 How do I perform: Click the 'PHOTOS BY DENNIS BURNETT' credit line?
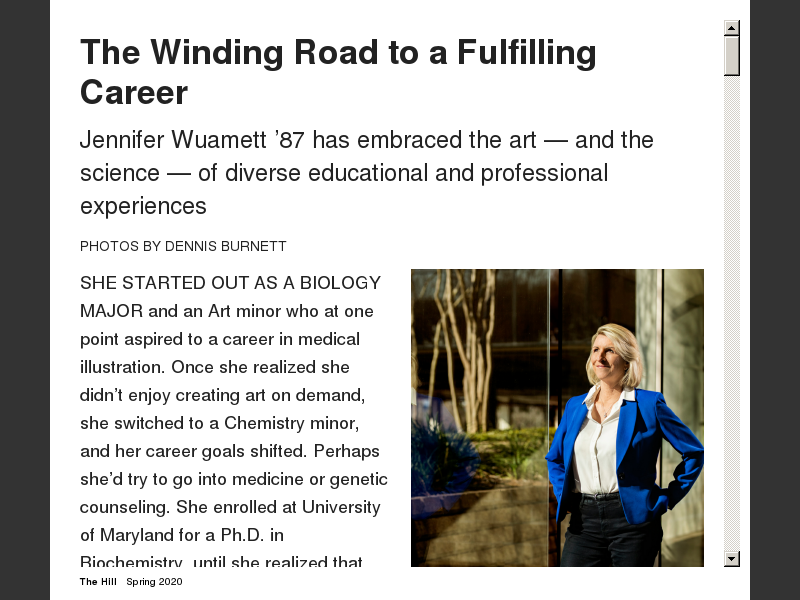(183, 246)
